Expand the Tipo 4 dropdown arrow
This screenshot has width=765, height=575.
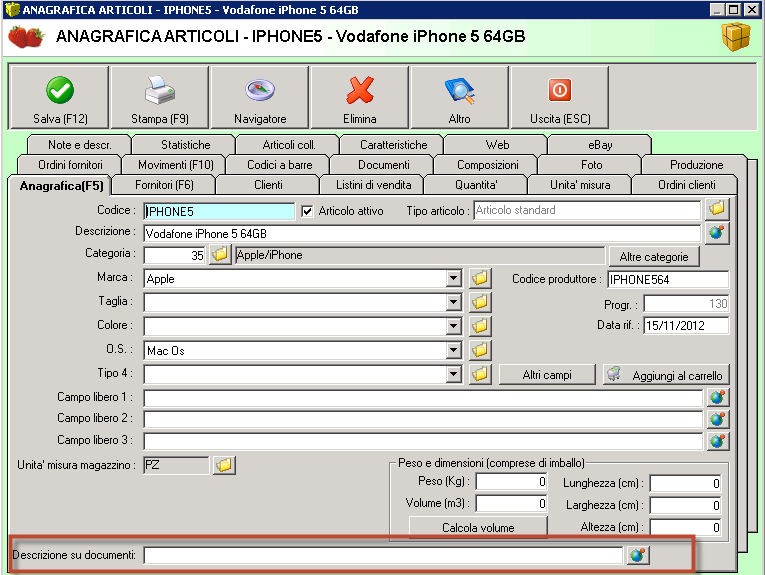click(x=453, y=374)
